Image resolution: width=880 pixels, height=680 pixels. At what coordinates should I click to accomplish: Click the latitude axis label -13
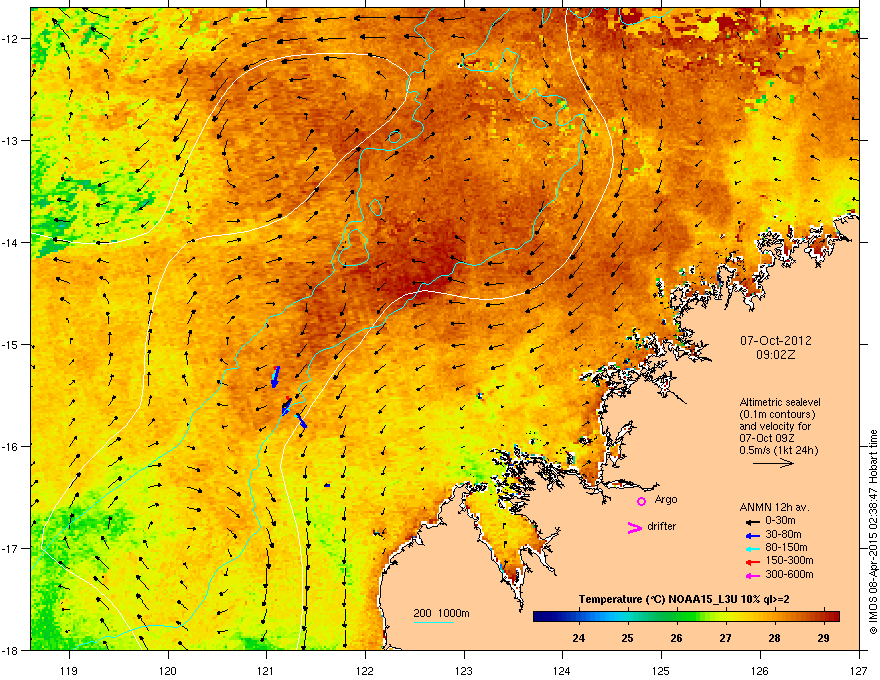[10, 141]
